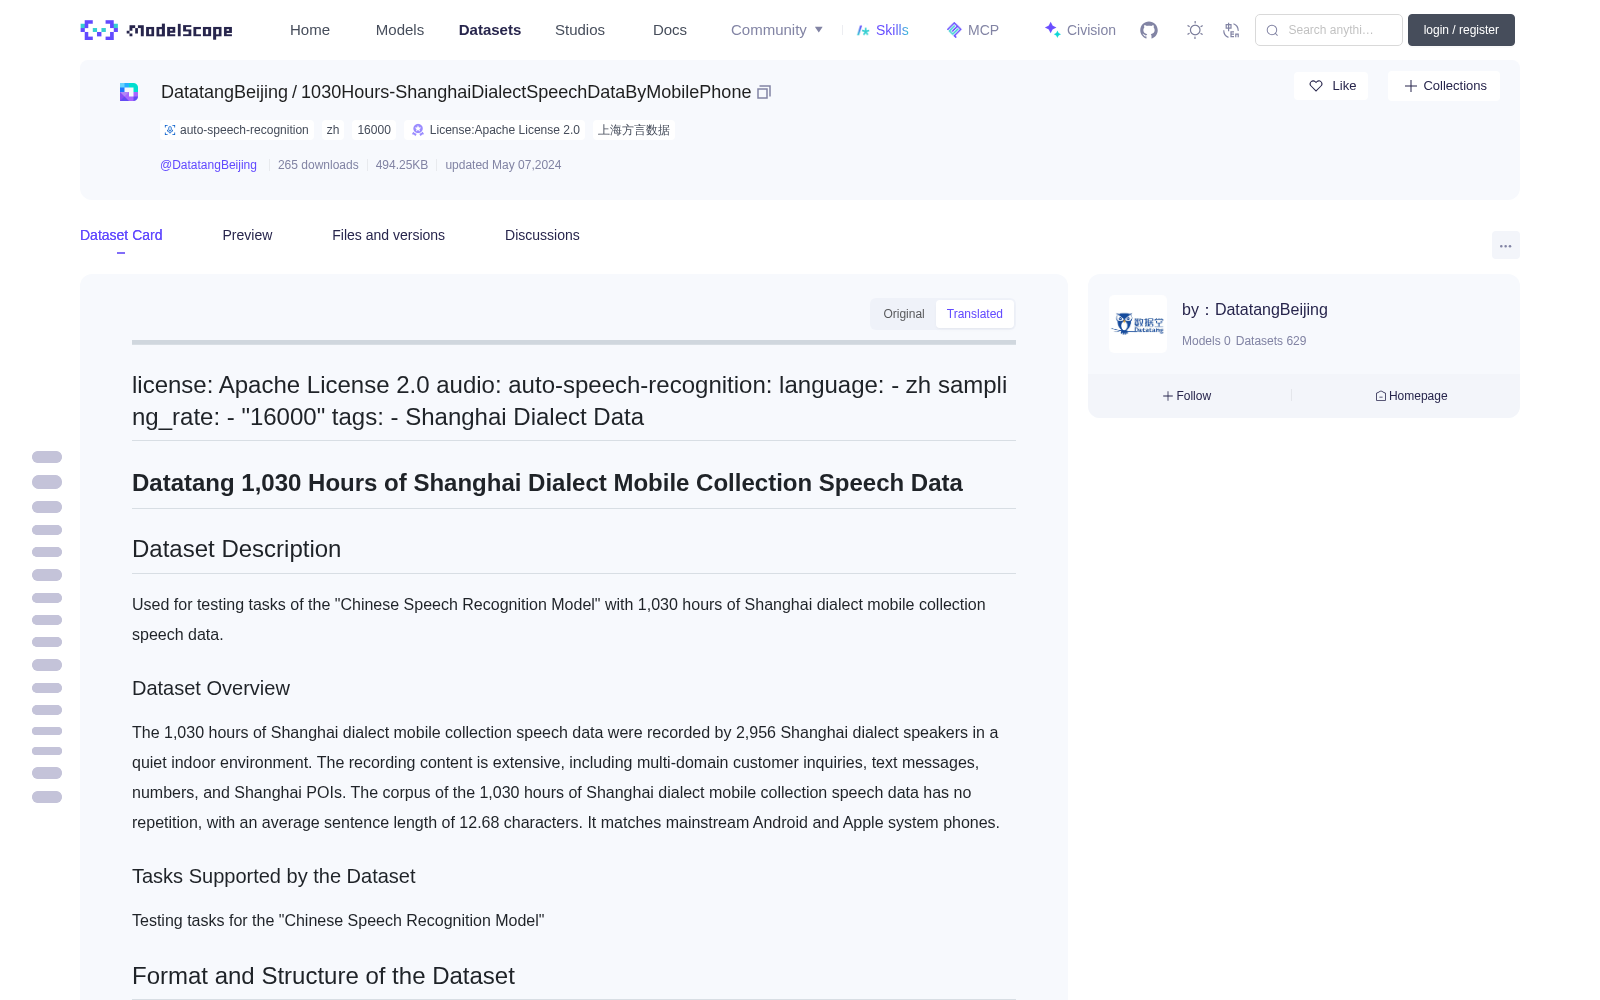Select the Dataset Card tab
Screen dimensions: 1600x1000
point(121,235)
